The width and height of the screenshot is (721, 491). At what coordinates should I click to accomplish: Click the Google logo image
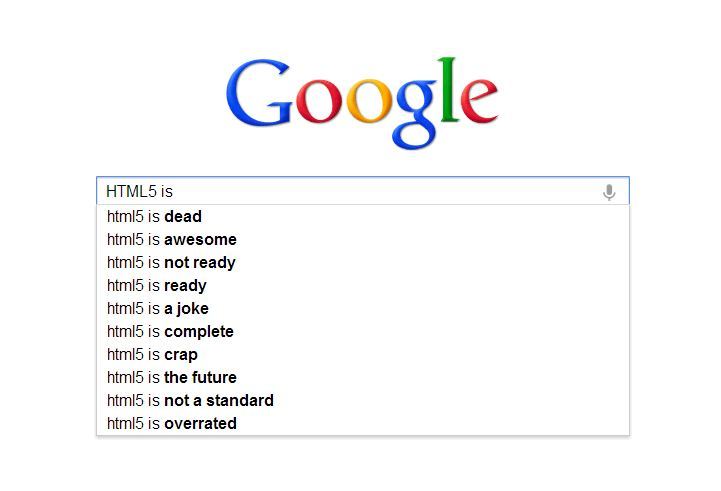click(362, 102)
